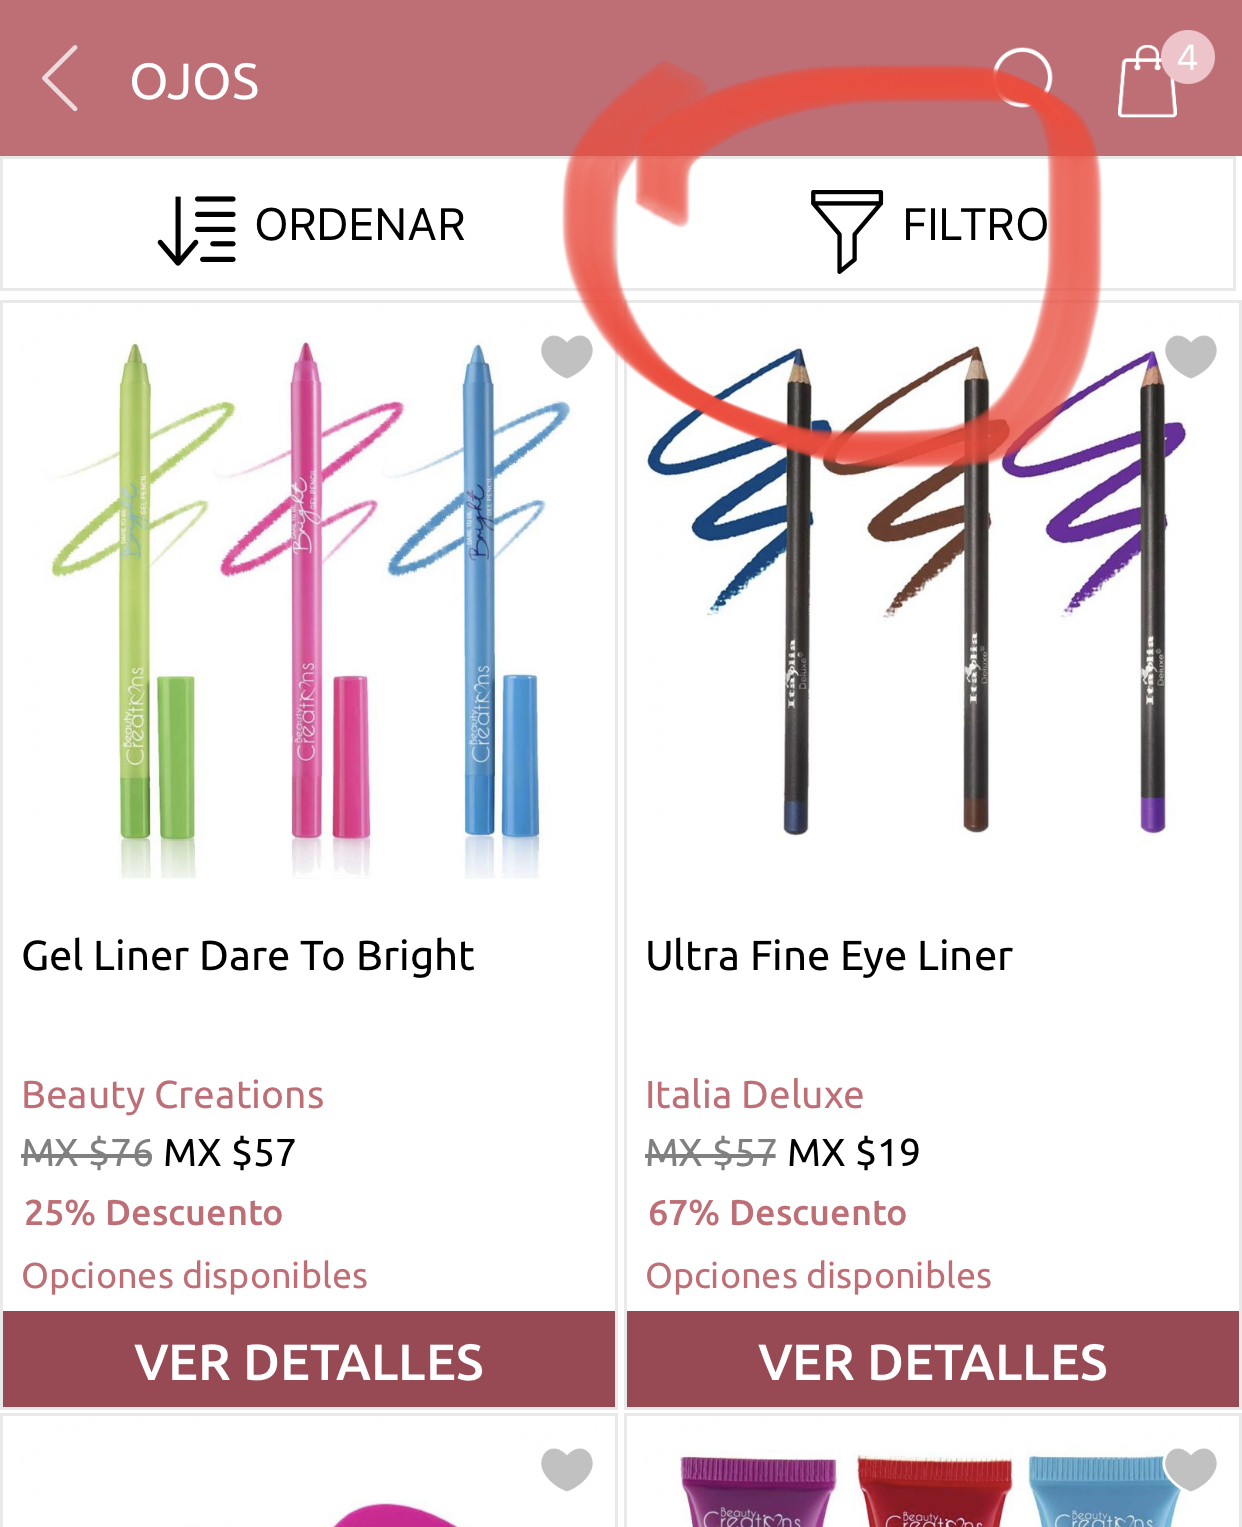Click VER DETALLES for Ultra Fine Eye Liner
The width and height of the screenshot is (1242, 1527).
point(933,1360)
